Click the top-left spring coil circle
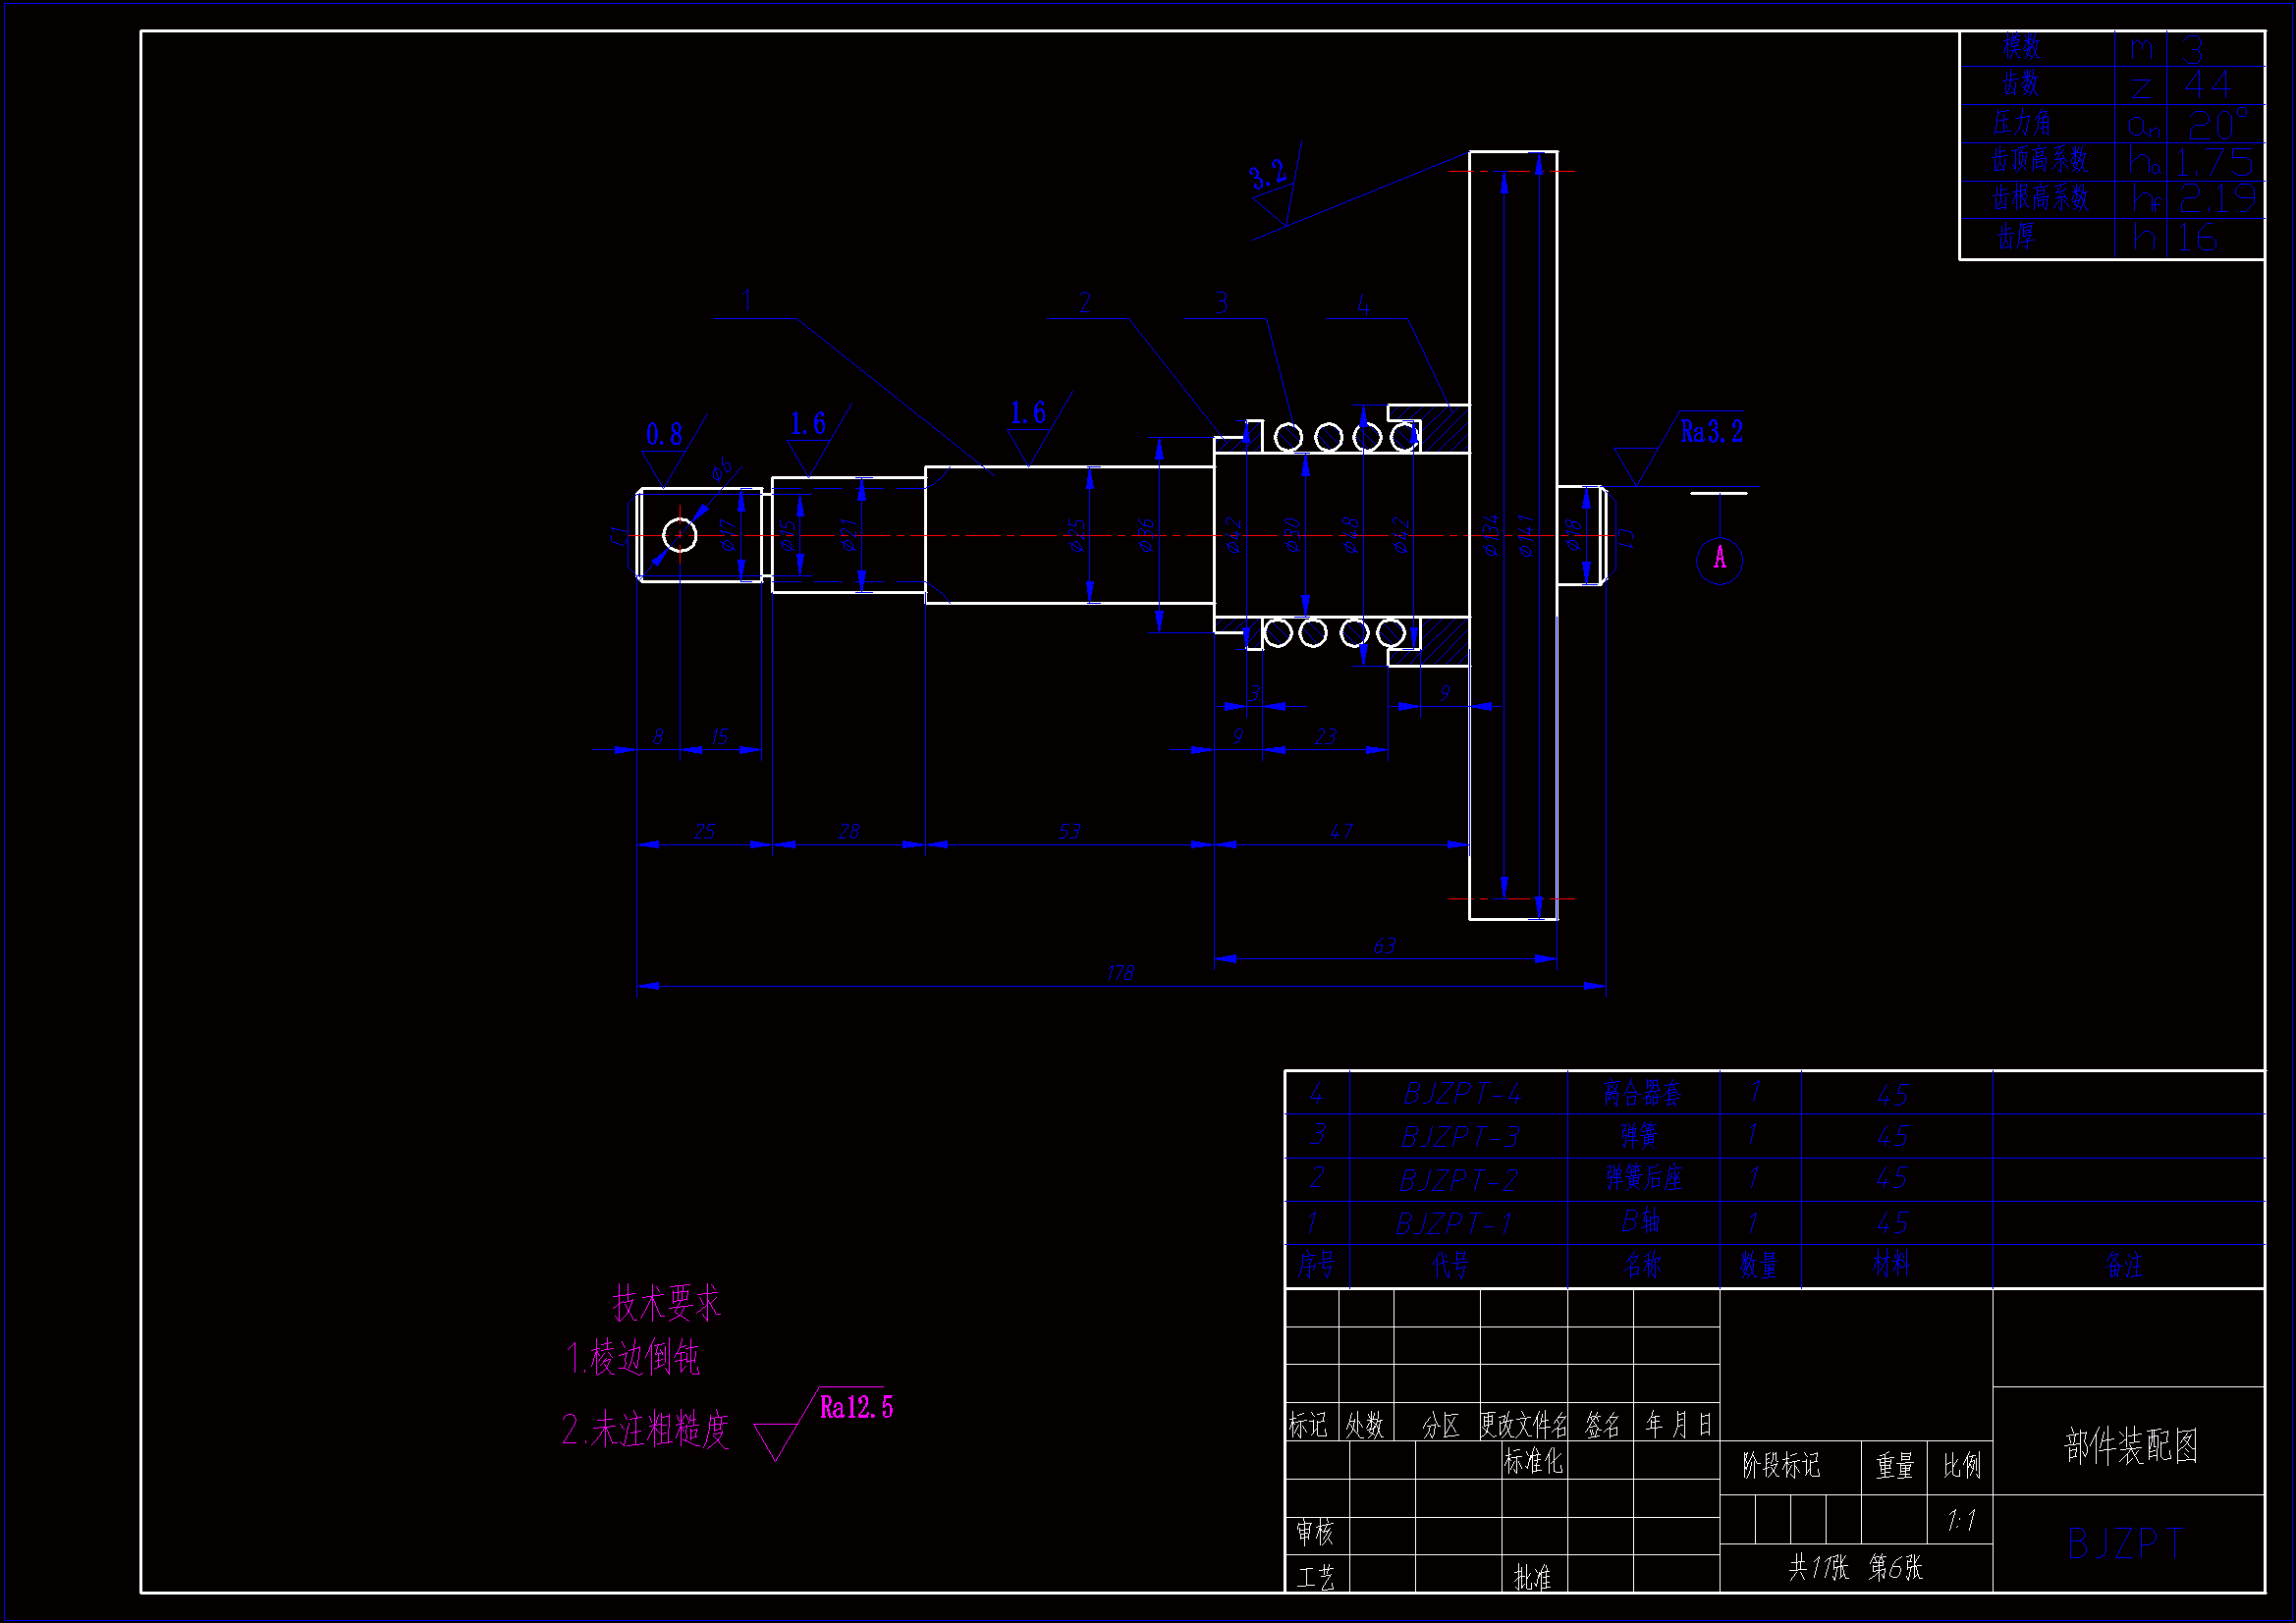 1288,437
